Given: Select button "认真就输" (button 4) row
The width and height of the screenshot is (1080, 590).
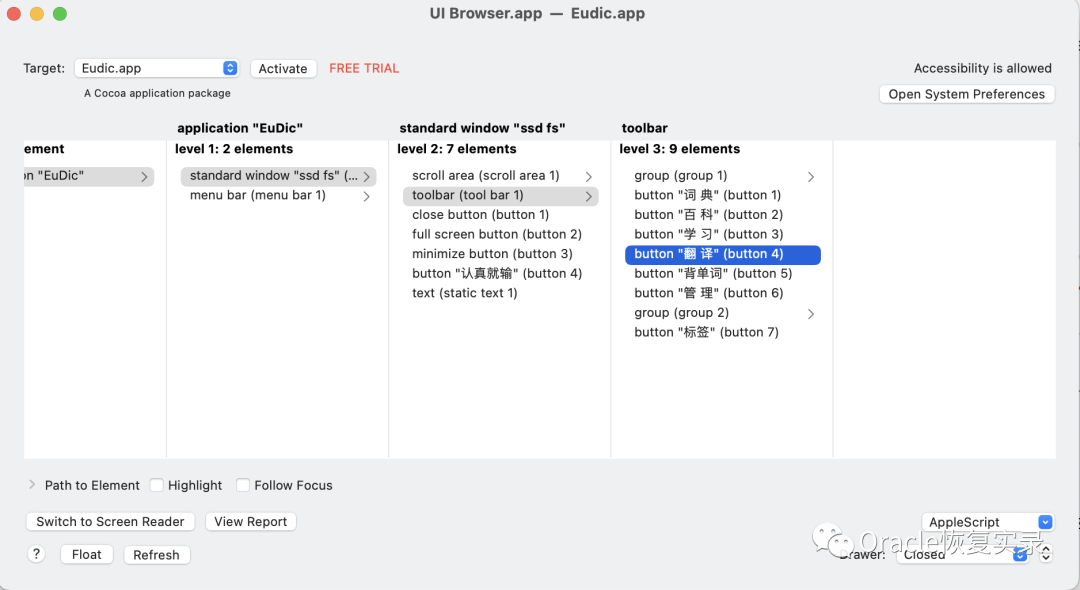Looking at the screenshot, I should pyautogui.click(x=500, y=274).
